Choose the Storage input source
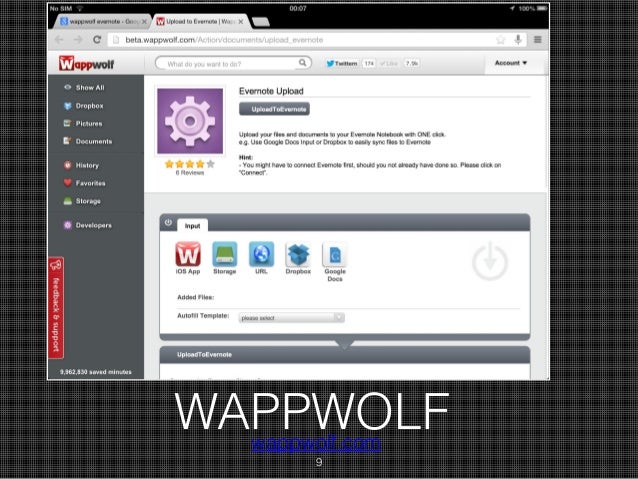638x479 pixels. 225,258
